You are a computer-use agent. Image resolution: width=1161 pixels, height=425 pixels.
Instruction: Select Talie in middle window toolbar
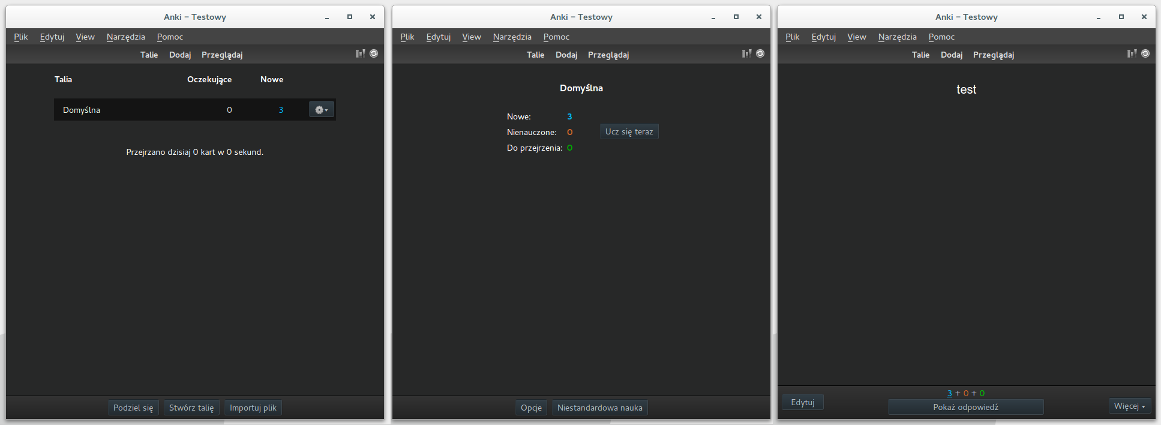coord(536,55)
